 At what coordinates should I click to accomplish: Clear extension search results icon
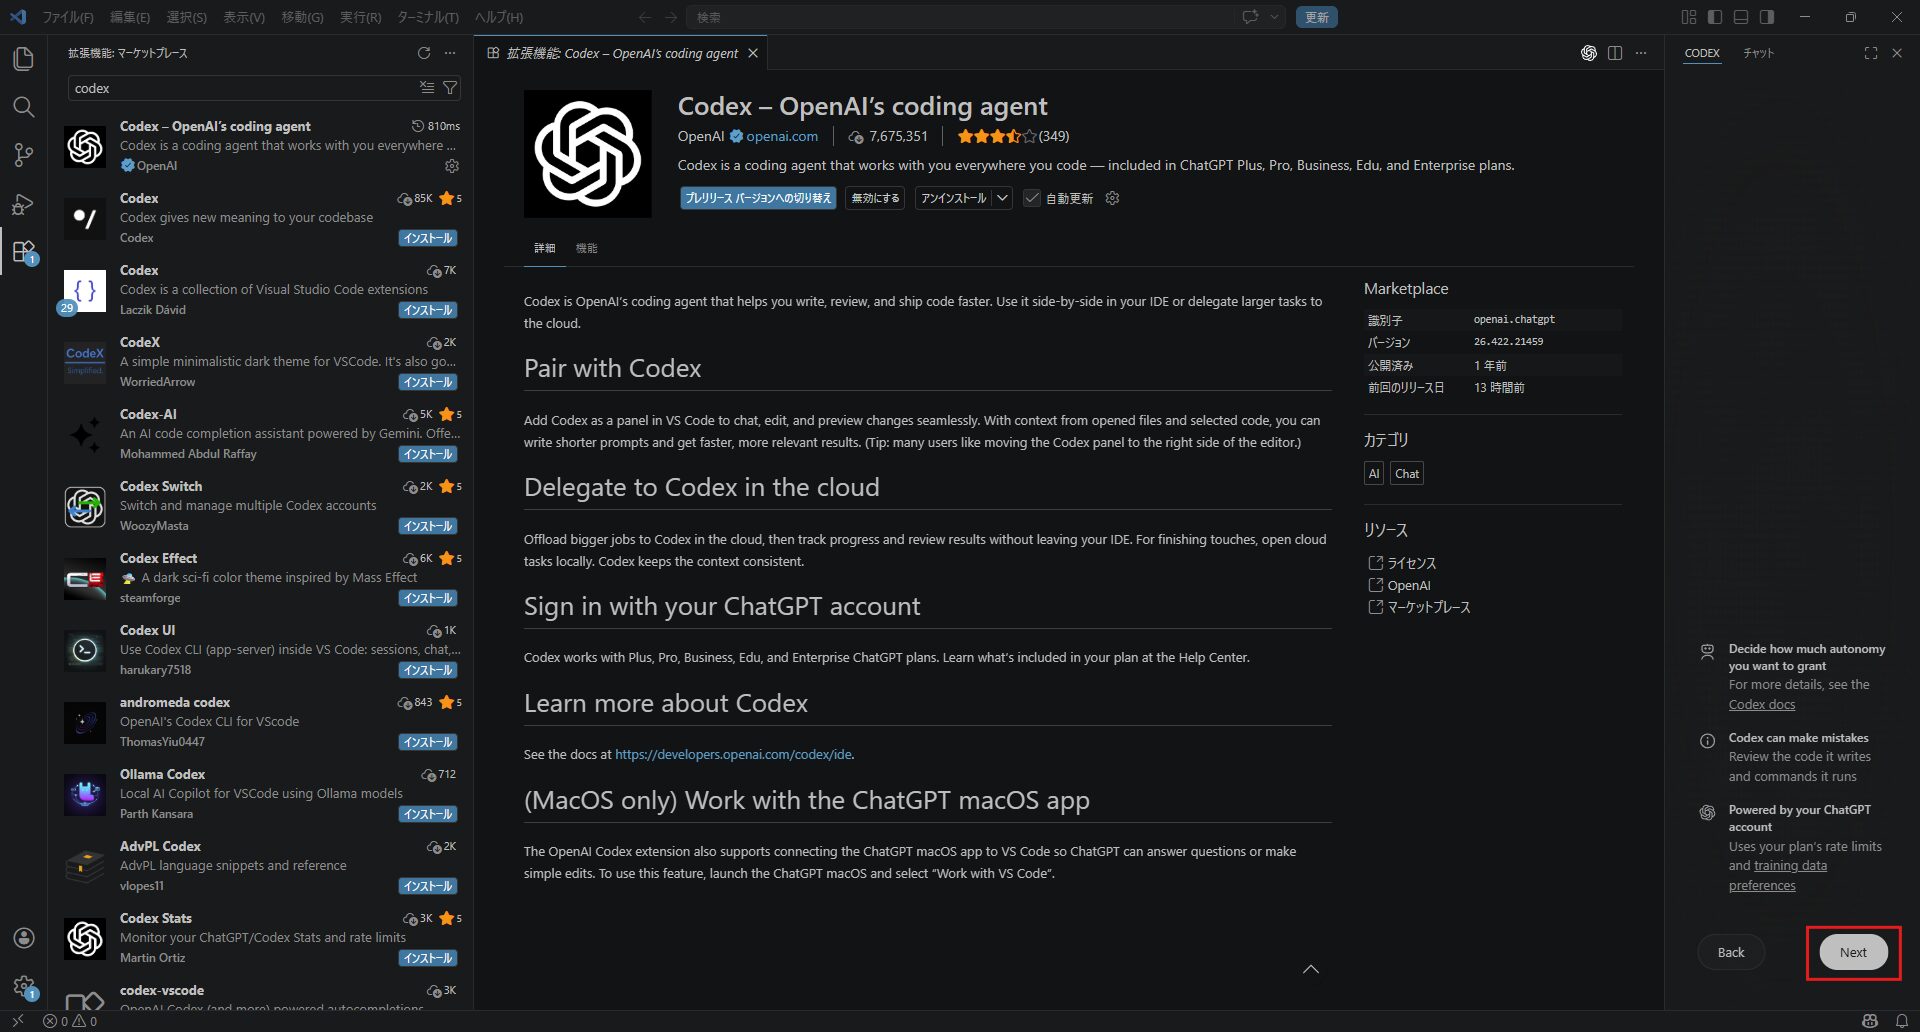(x=427, y=88)
